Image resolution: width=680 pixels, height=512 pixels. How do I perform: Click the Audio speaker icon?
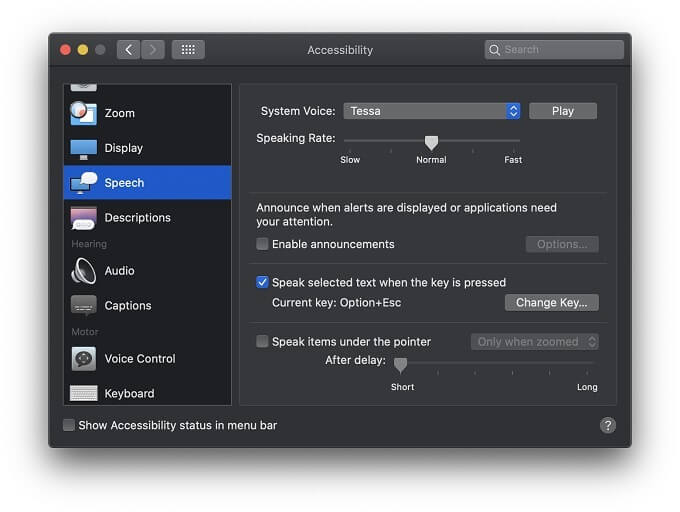tap(84, 271)
